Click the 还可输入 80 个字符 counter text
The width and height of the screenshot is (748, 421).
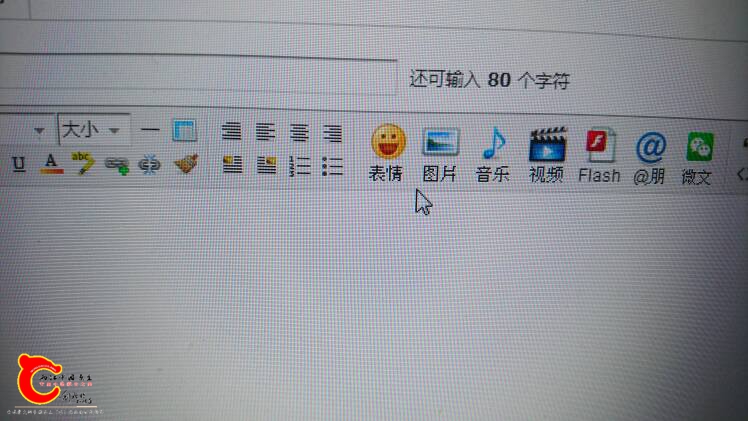pyautogui.click(x=489, y=80)
